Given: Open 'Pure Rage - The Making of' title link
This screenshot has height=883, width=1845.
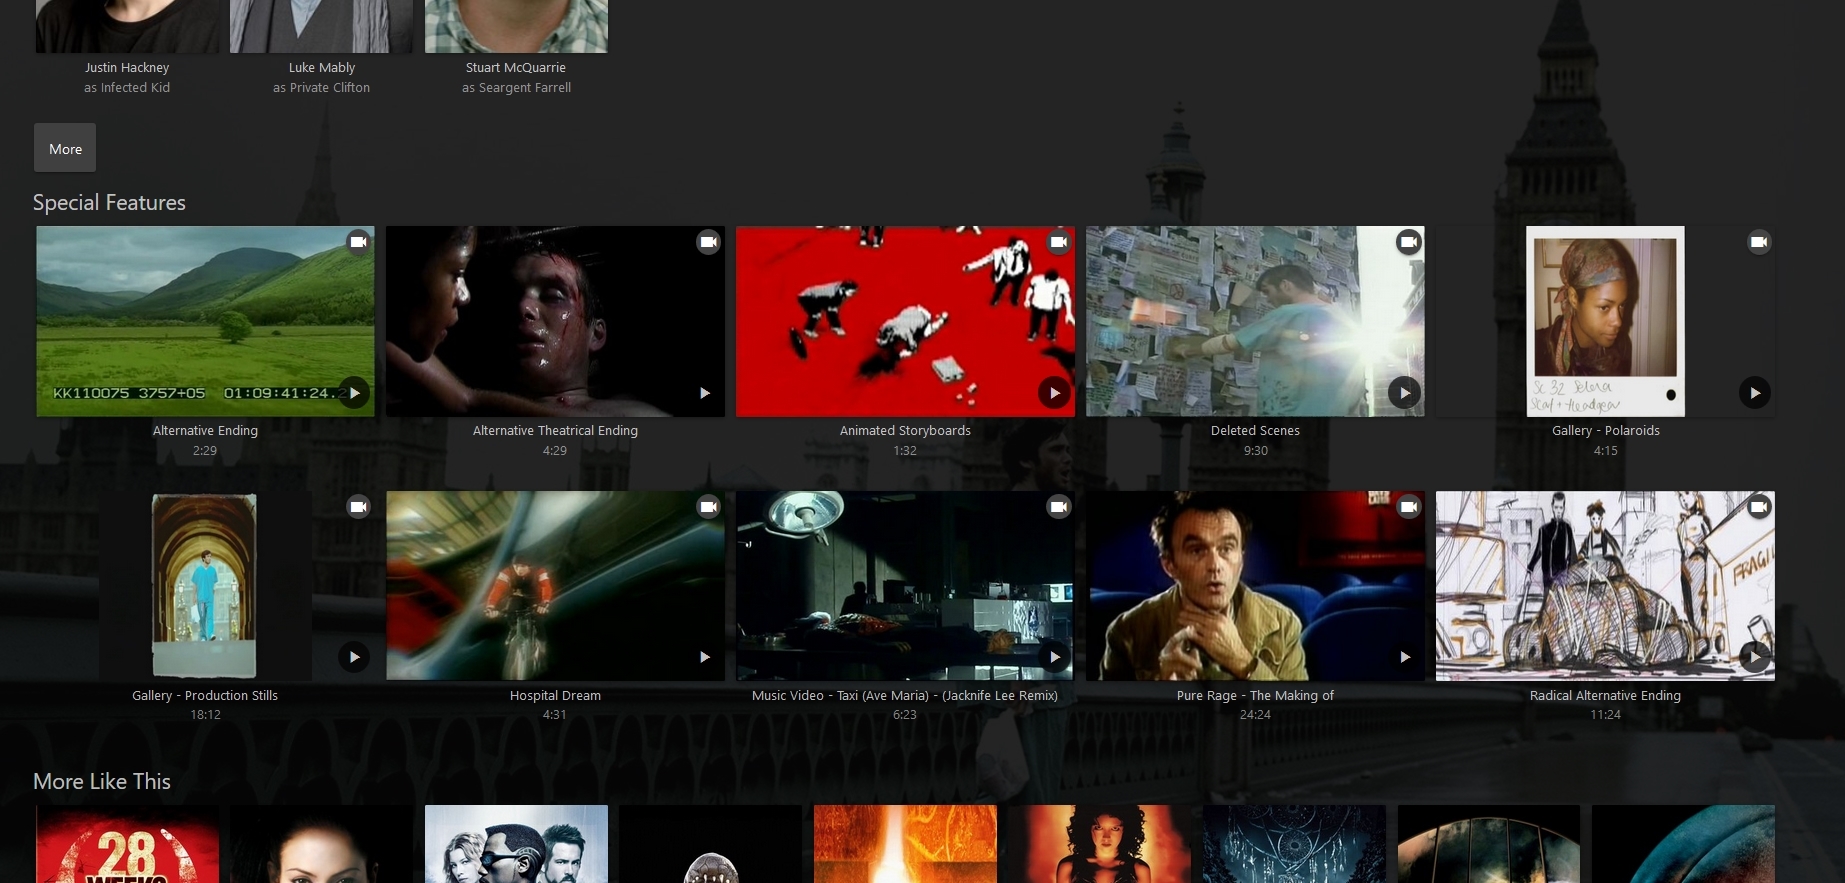Looking at the screenshot, I should [1255, 696].
